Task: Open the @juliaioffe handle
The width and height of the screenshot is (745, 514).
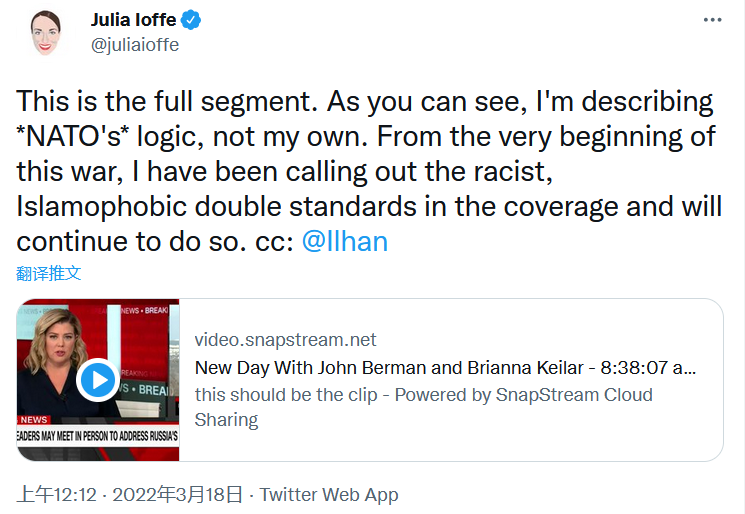Action: tap(135, 44)
